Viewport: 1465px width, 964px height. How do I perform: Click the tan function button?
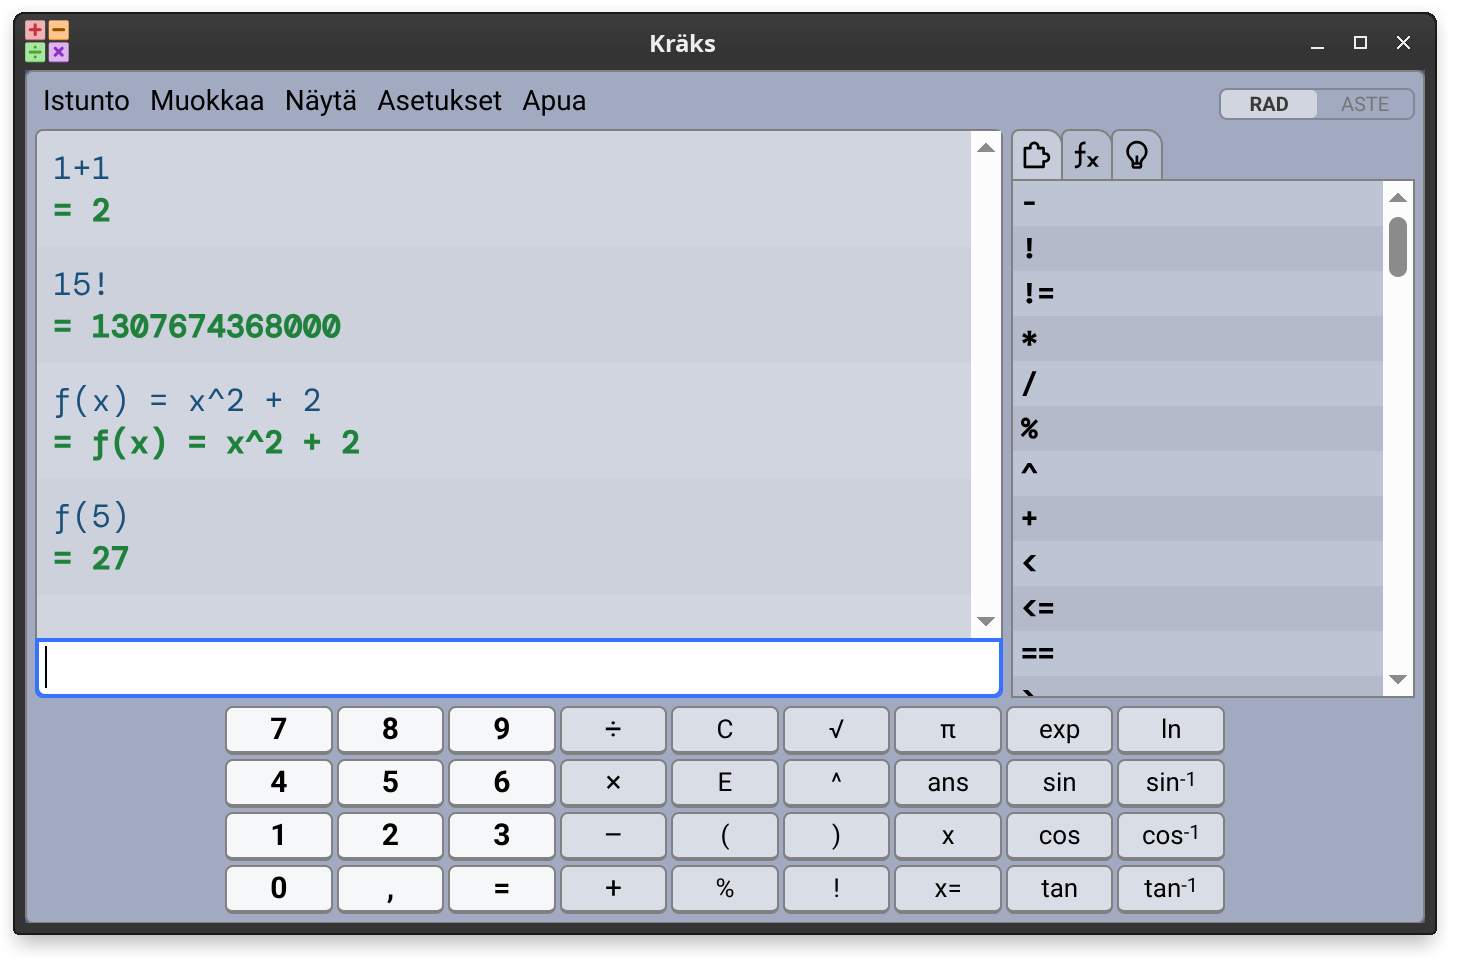(1059, 888)
